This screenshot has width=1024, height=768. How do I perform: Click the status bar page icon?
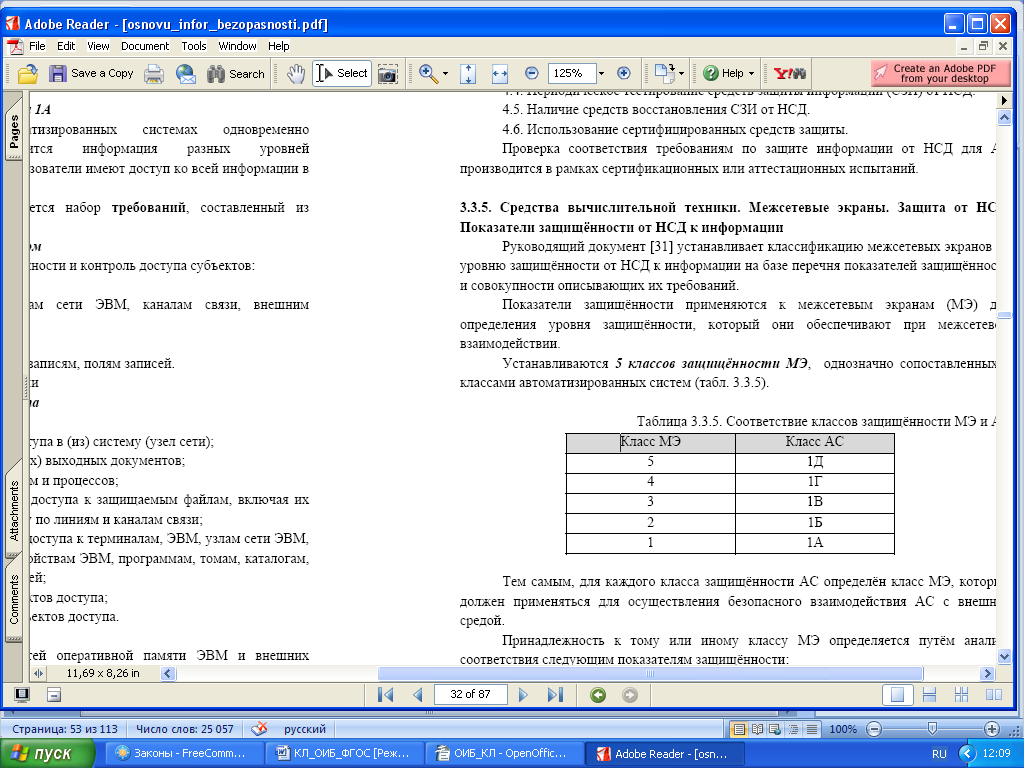tap(54, 695)
